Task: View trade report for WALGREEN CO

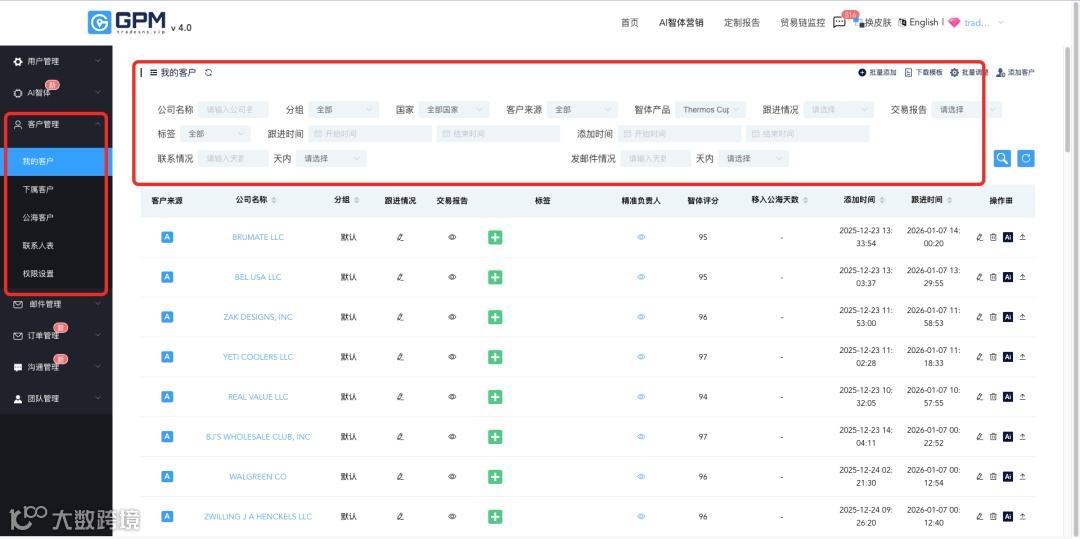Action: pos(453,477)
